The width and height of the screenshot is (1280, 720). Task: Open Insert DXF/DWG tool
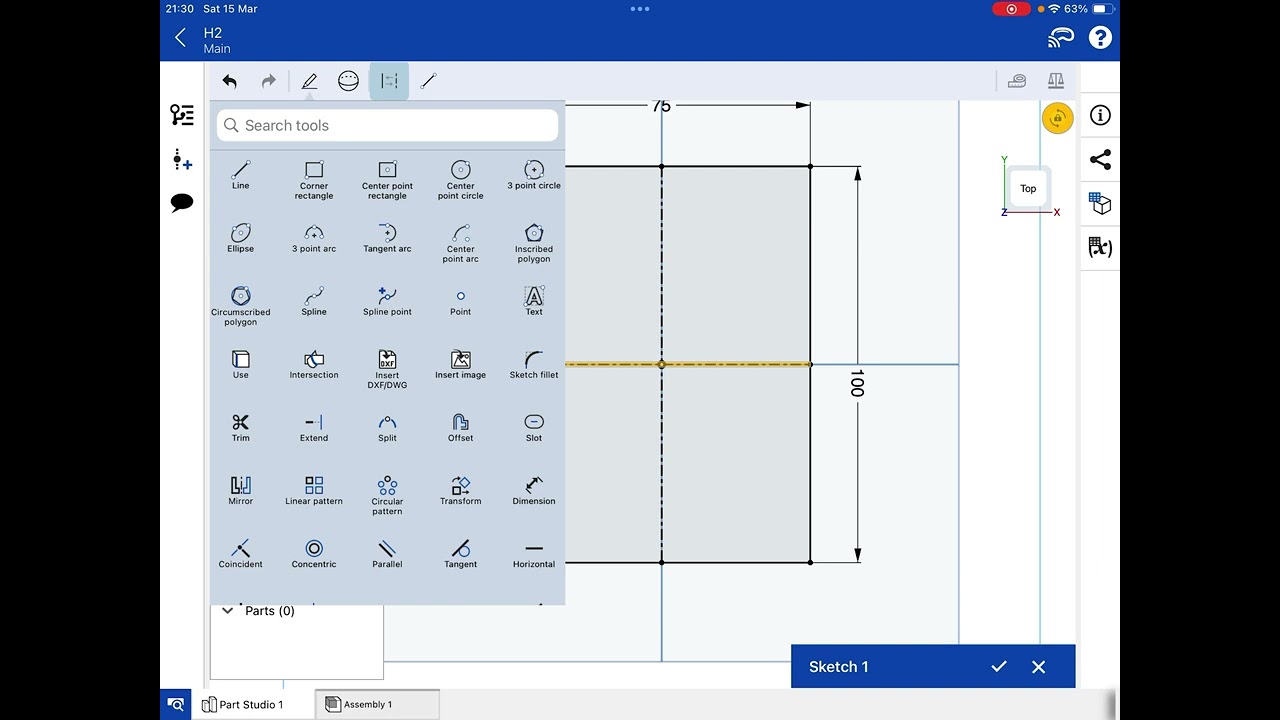387,369
